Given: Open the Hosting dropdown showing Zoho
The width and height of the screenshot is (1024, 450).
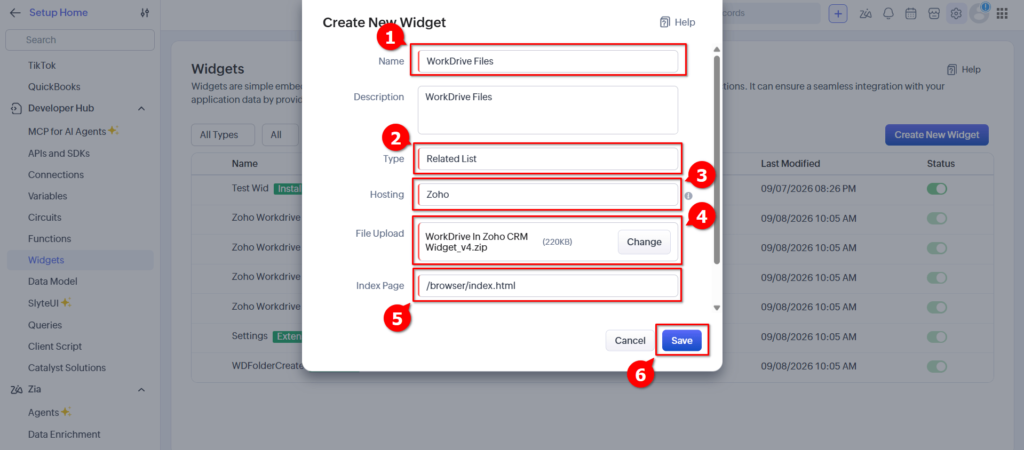Looking at the screenshot, I should [548, 195].
